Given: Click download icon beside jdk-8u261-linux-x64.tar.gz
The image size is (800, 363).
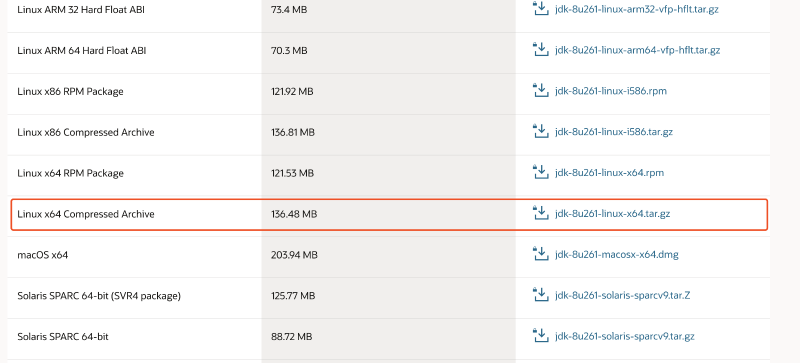Looking at the screenshot, I should (x=540, y=213).
